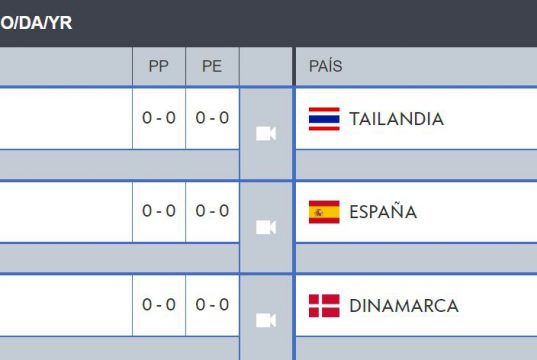
Task: Open the video camera icon in España row
Action: (266, 227)
